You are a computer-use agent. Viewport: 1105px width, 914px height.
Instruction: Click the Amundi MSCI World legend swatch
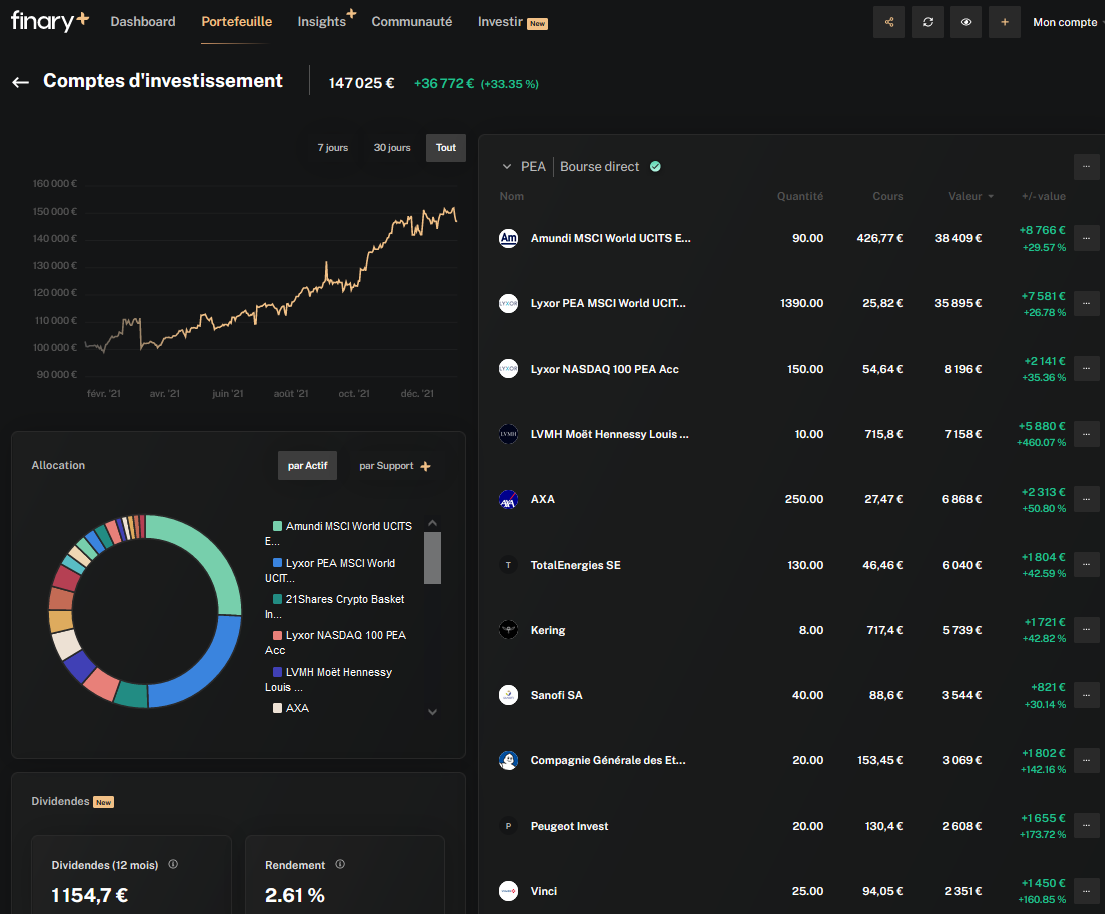277,526
